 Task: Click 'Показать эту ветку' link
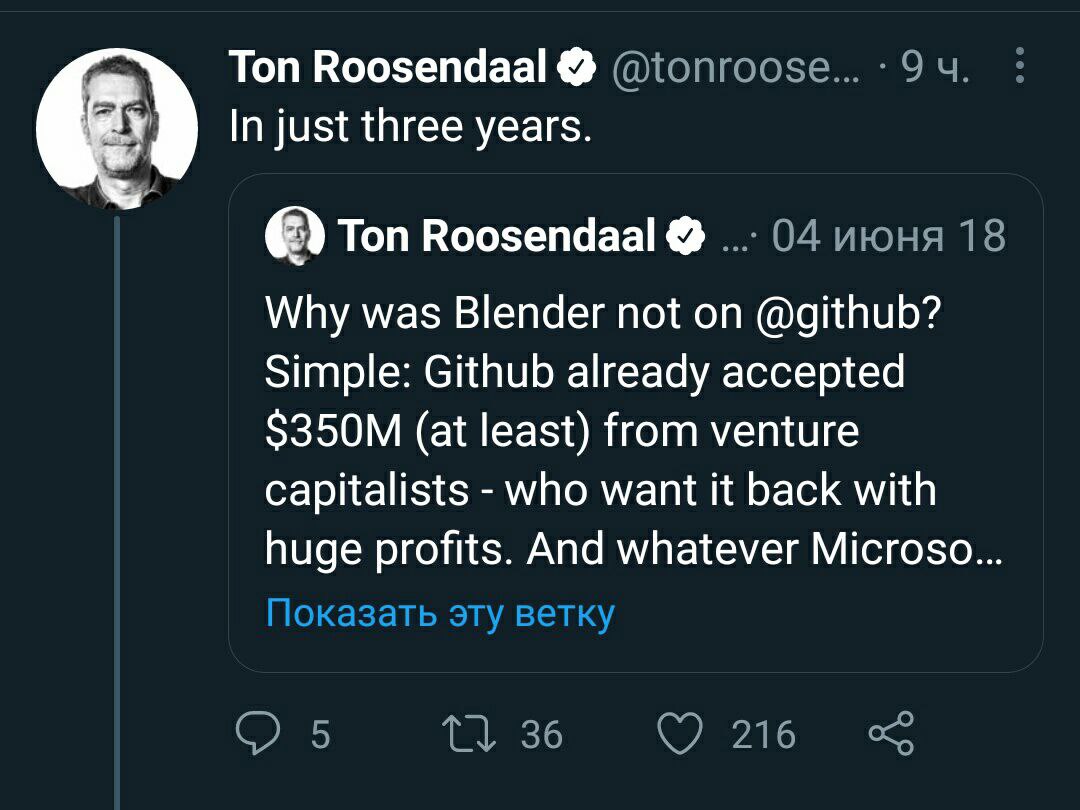(x=440, y=612)
